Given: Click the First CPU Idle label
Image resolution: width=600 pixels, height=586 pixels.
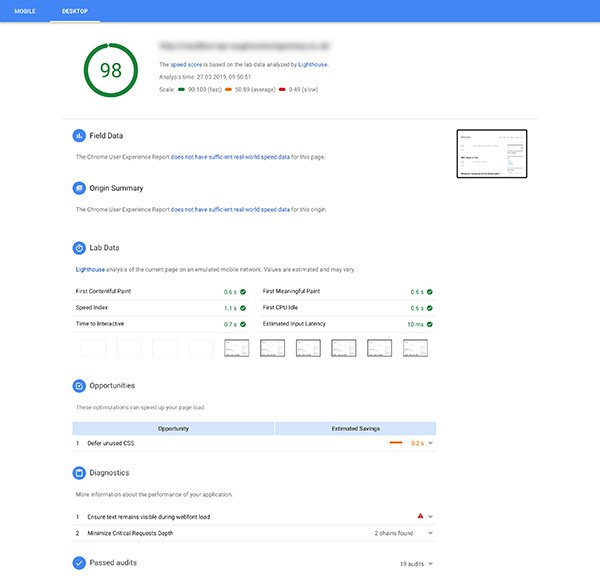Looking at the screenshot, I should pos(280,307).
